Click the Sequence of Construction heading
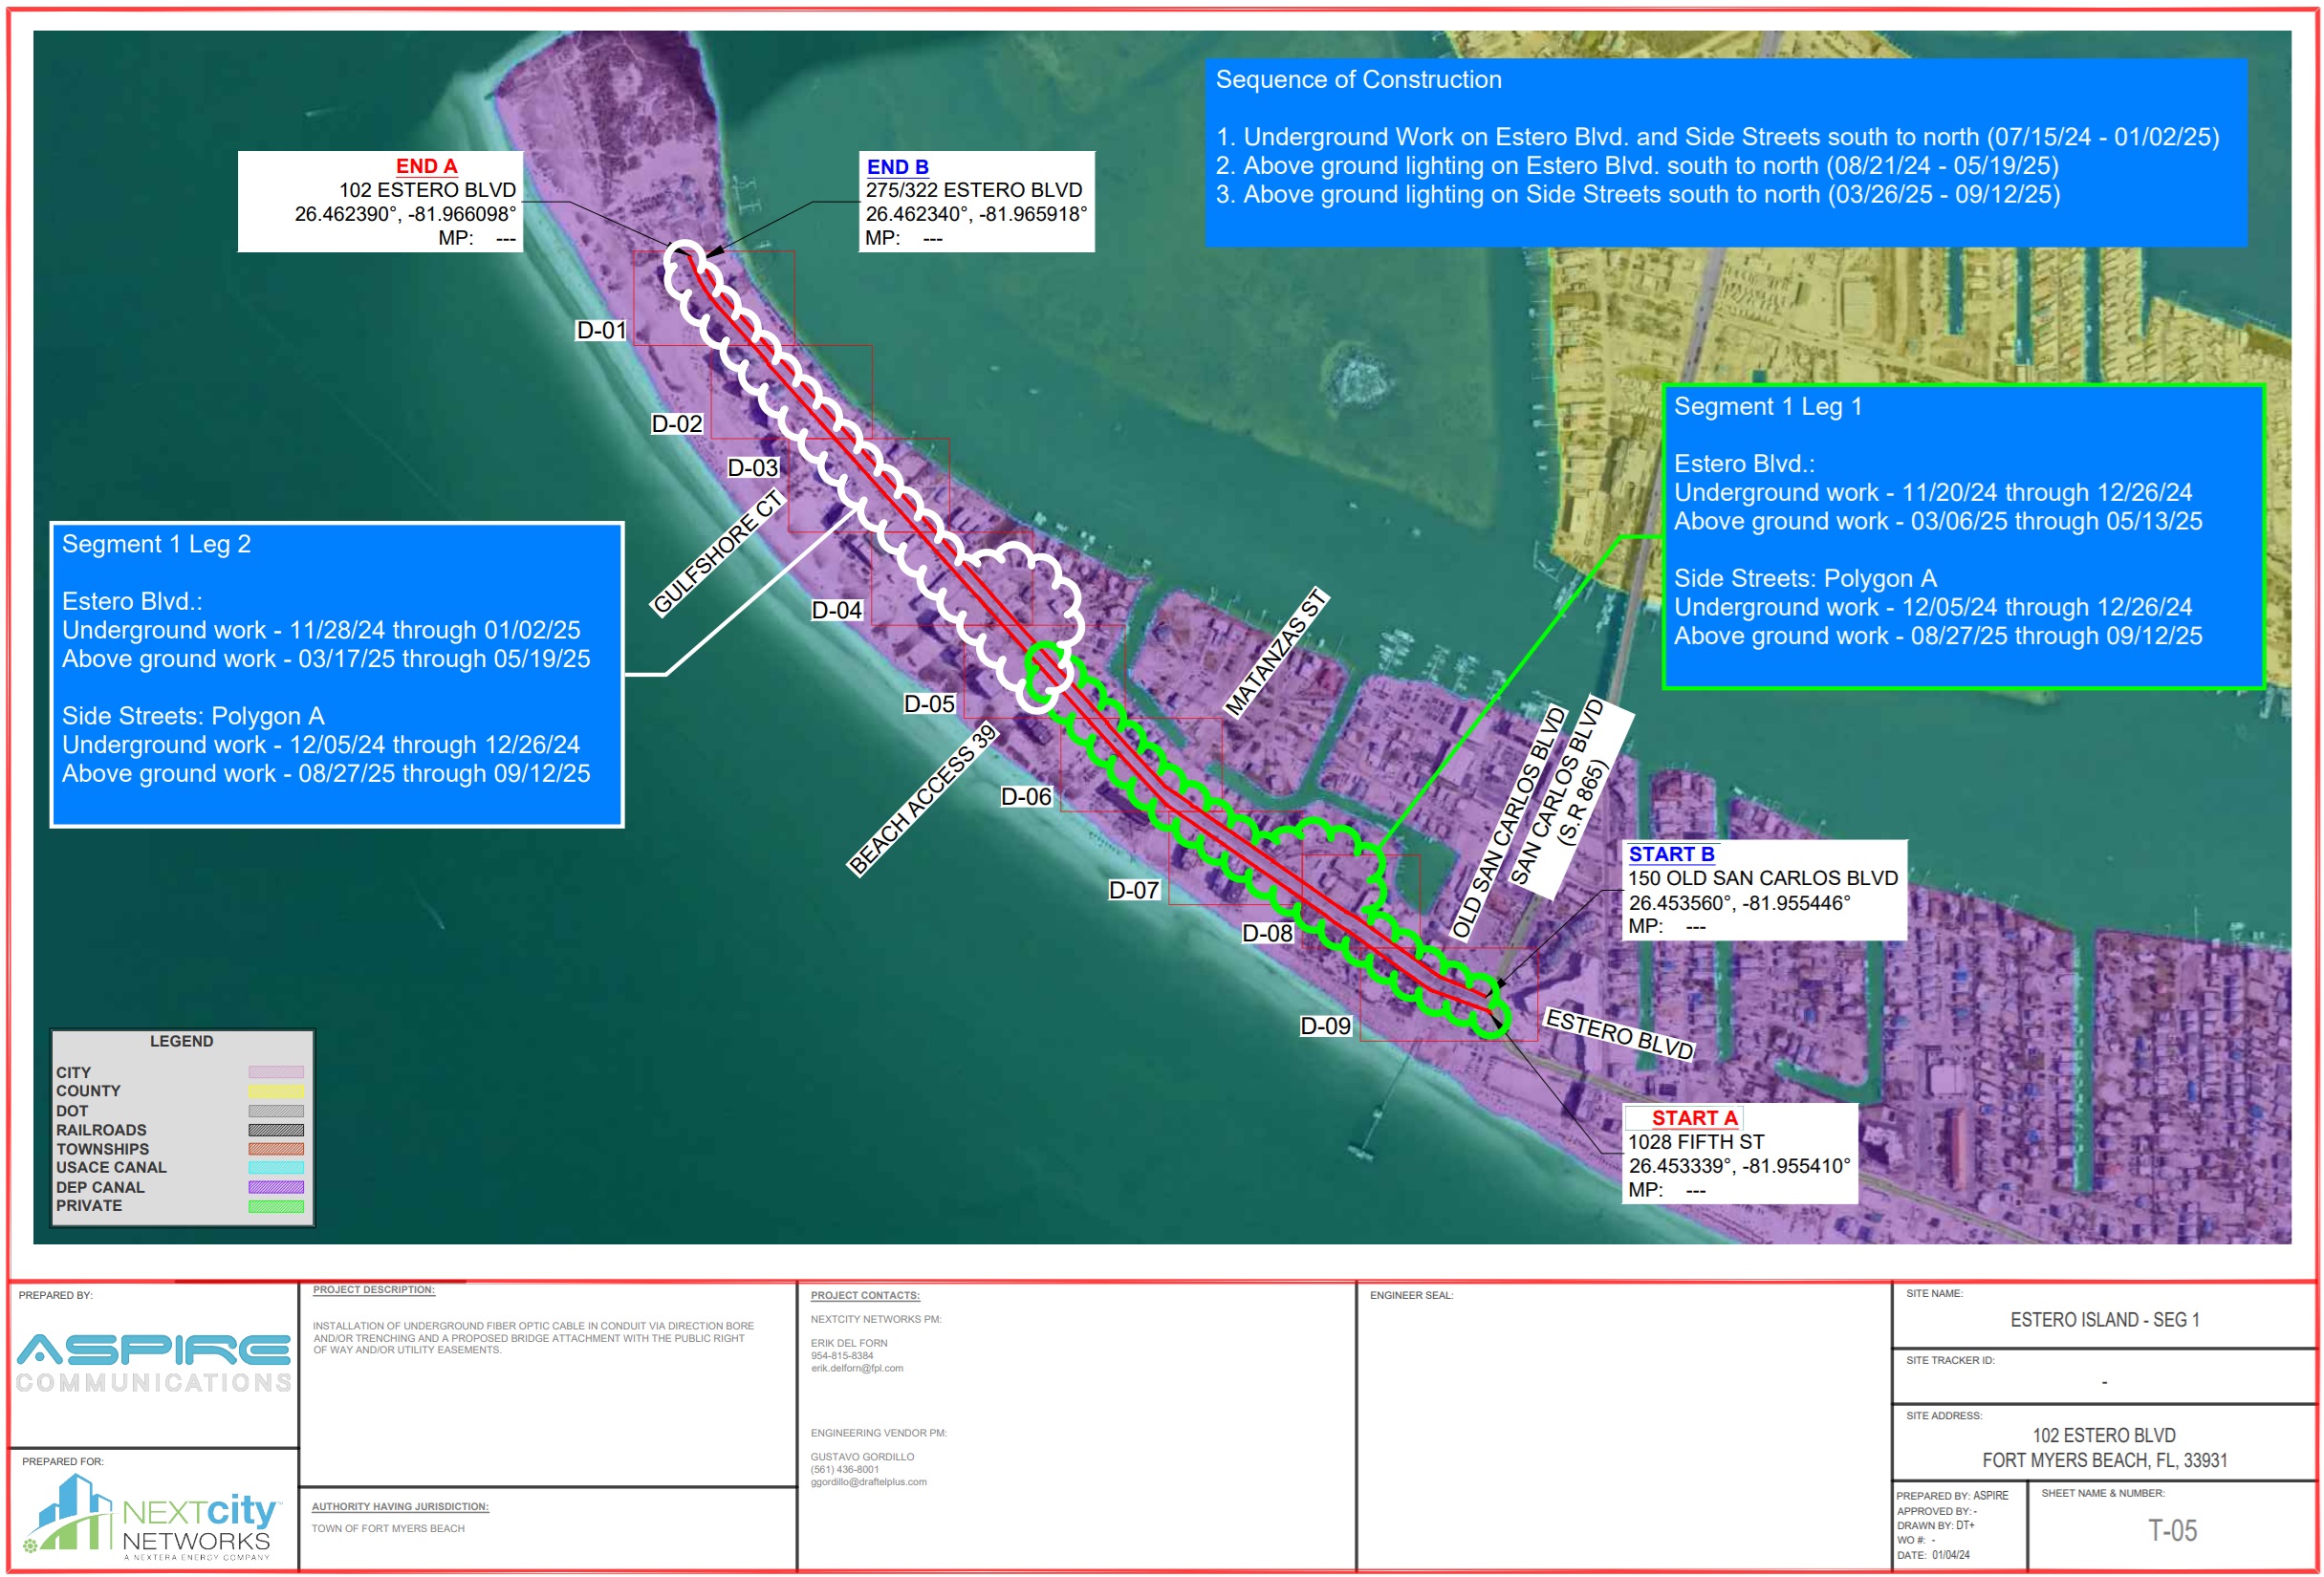The width and height of the screenshot is (2324, 1577). 1358,80
